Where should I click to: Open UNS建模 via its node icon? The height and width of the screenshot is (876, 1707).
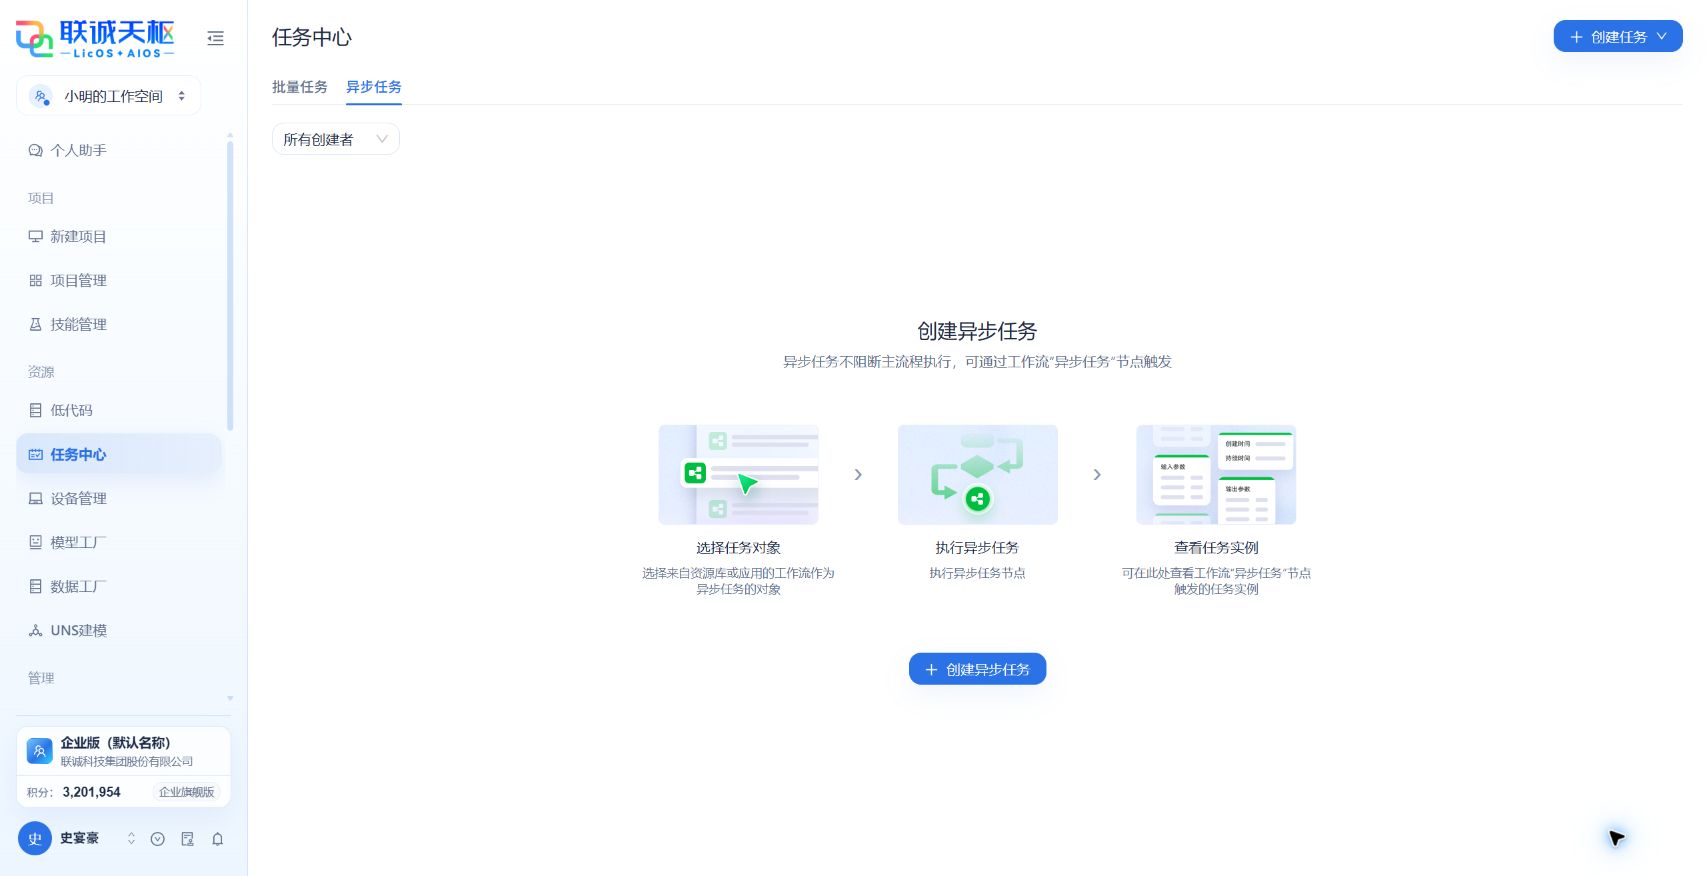click(35, 631)
